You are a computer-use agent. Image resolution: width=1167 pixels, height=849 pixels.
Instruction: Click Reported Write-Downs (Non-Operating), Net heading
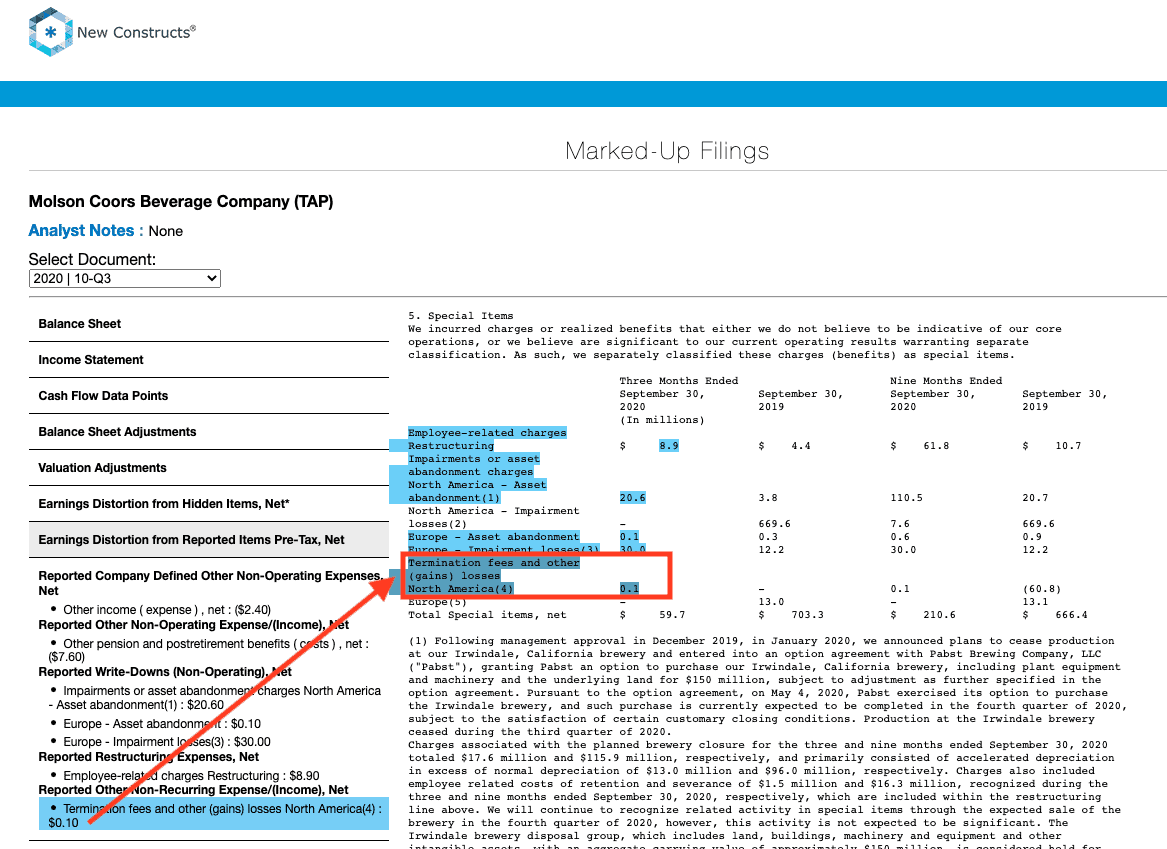[164, 671]
